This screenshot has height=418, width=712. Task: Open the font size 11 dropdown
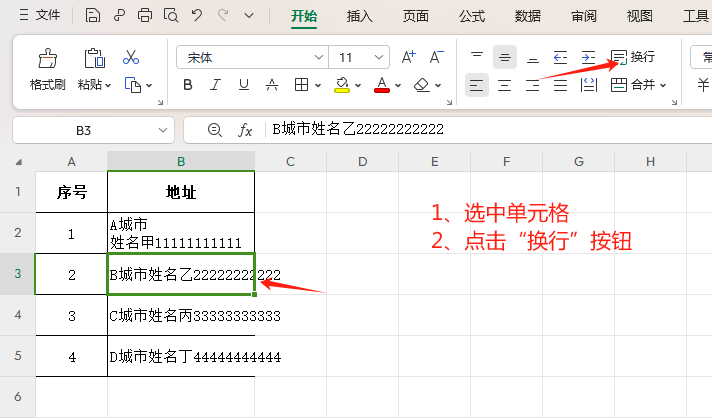tap(379, 57)
